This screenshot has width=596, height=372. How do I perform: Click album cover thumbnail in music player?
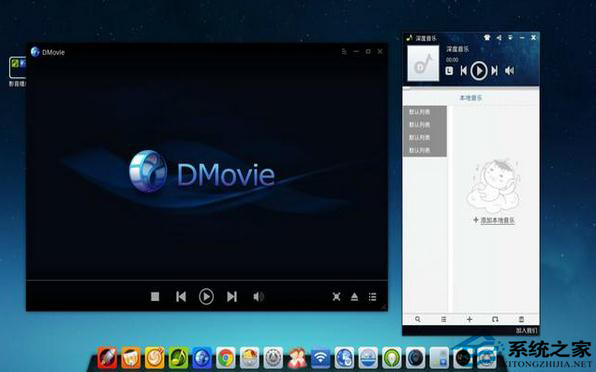[x=423, y=63]
